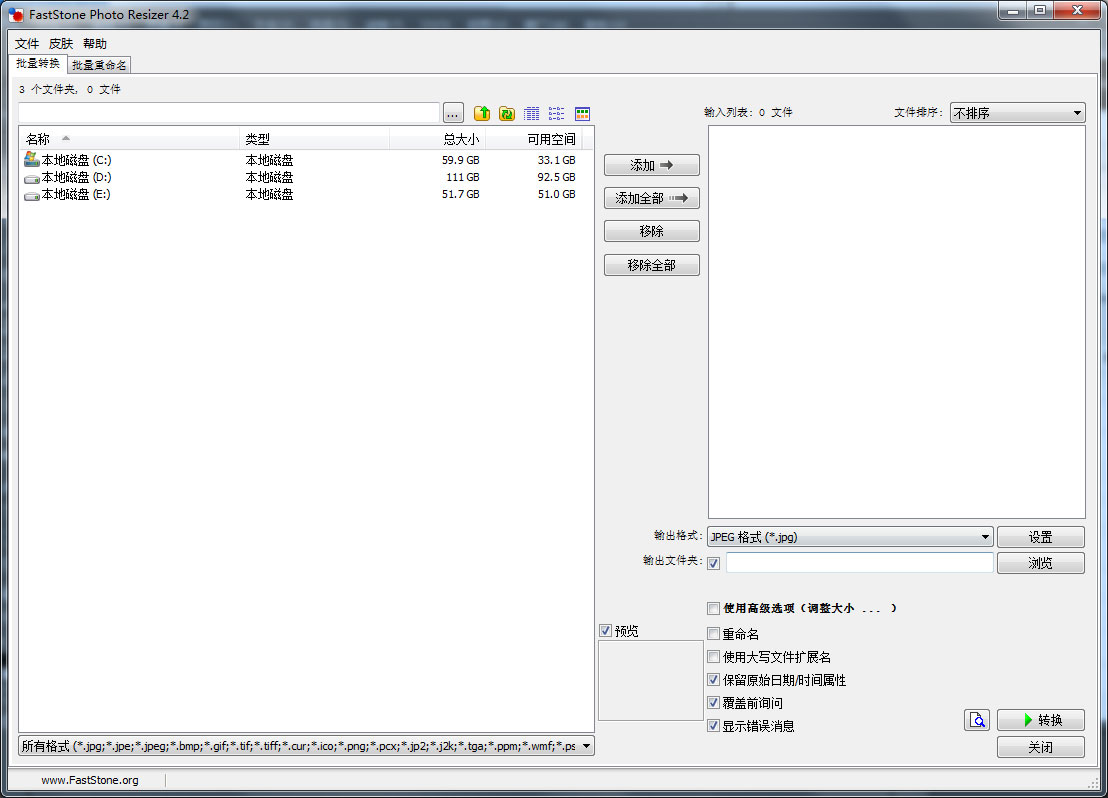
Task: Open the 皮肤 menu
Action: click(x=61, y=44)
